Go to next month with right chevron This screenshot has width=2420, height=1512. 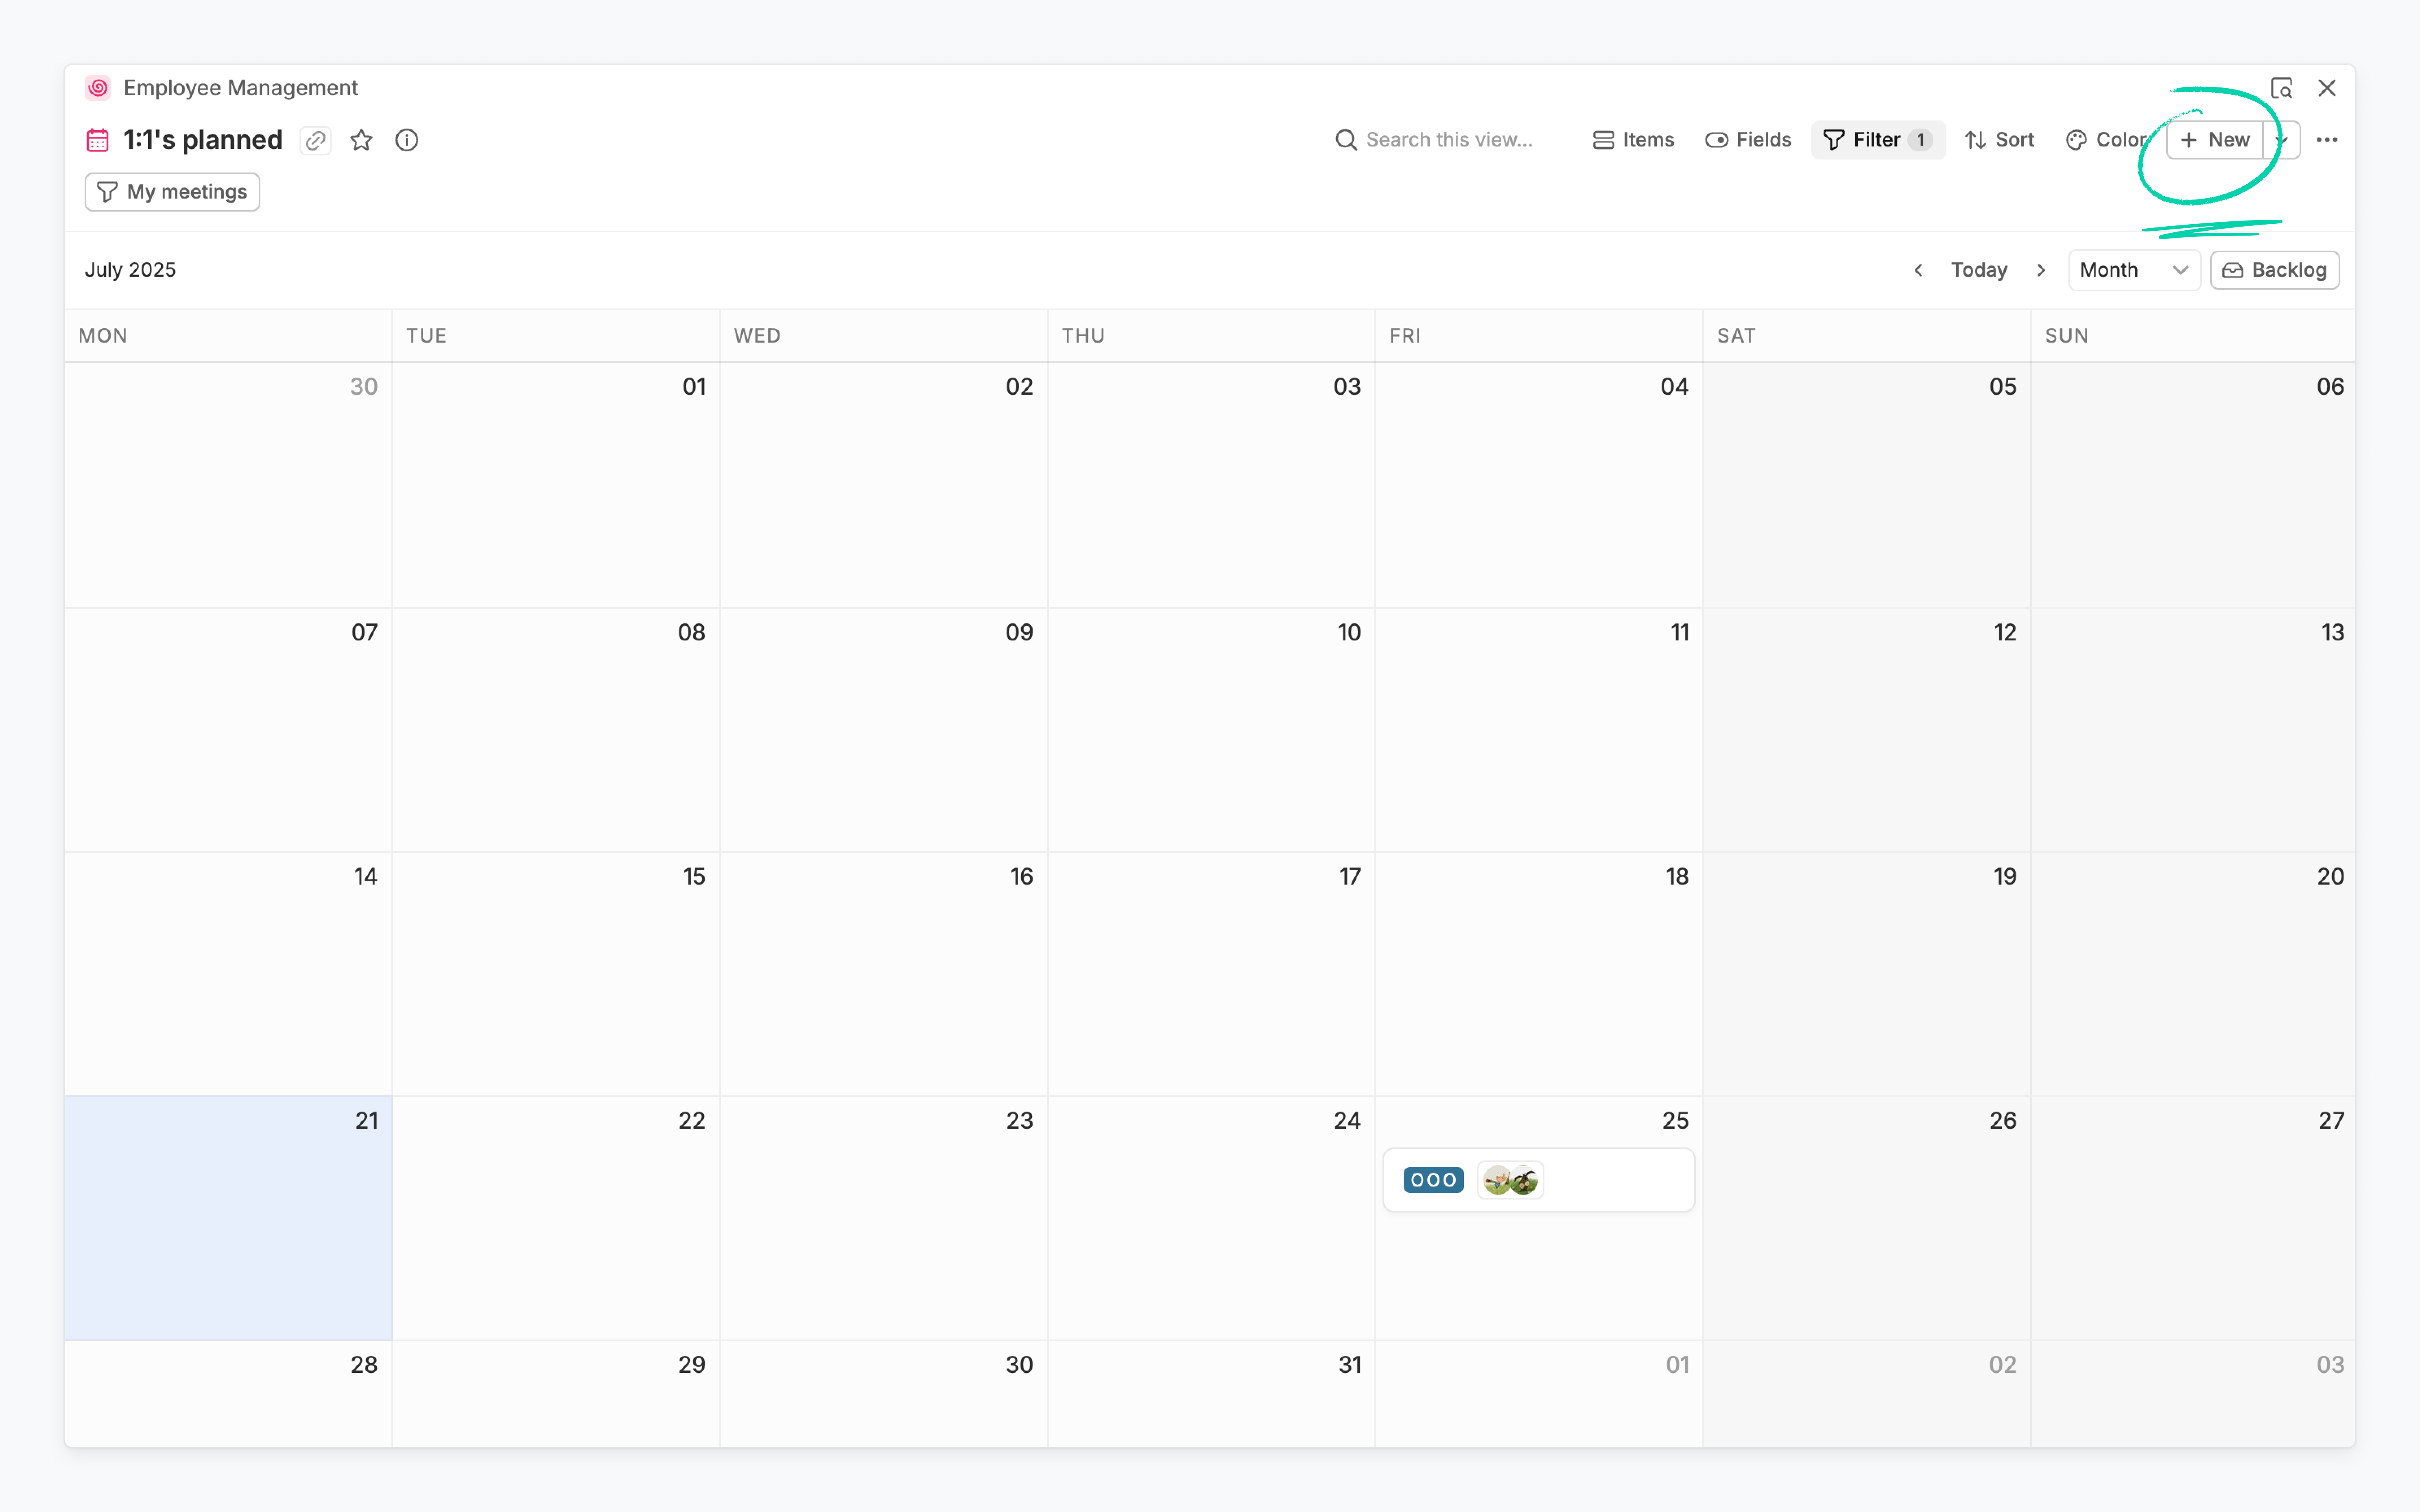(2041, 270)
